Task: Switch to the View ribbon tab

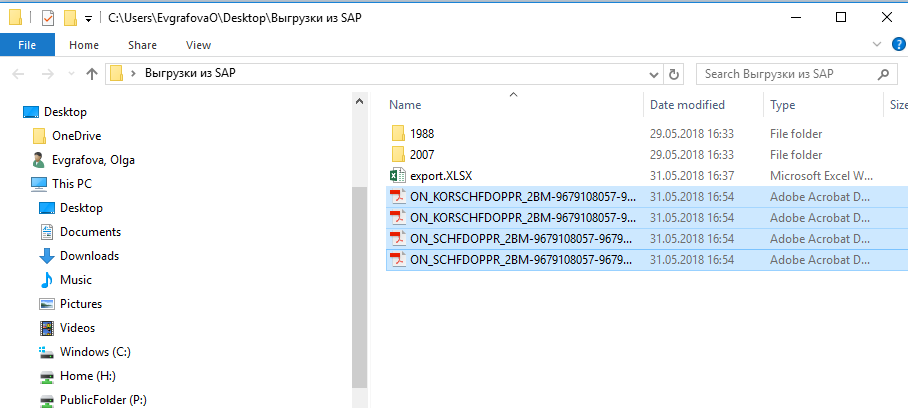Action: [198, 45]
